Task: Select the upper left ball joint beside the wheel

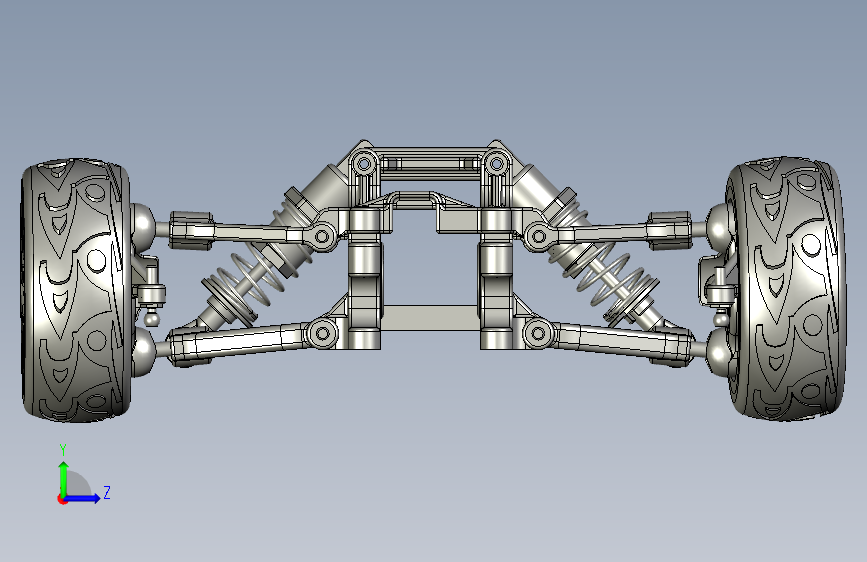Action: [x=143, y=227]
